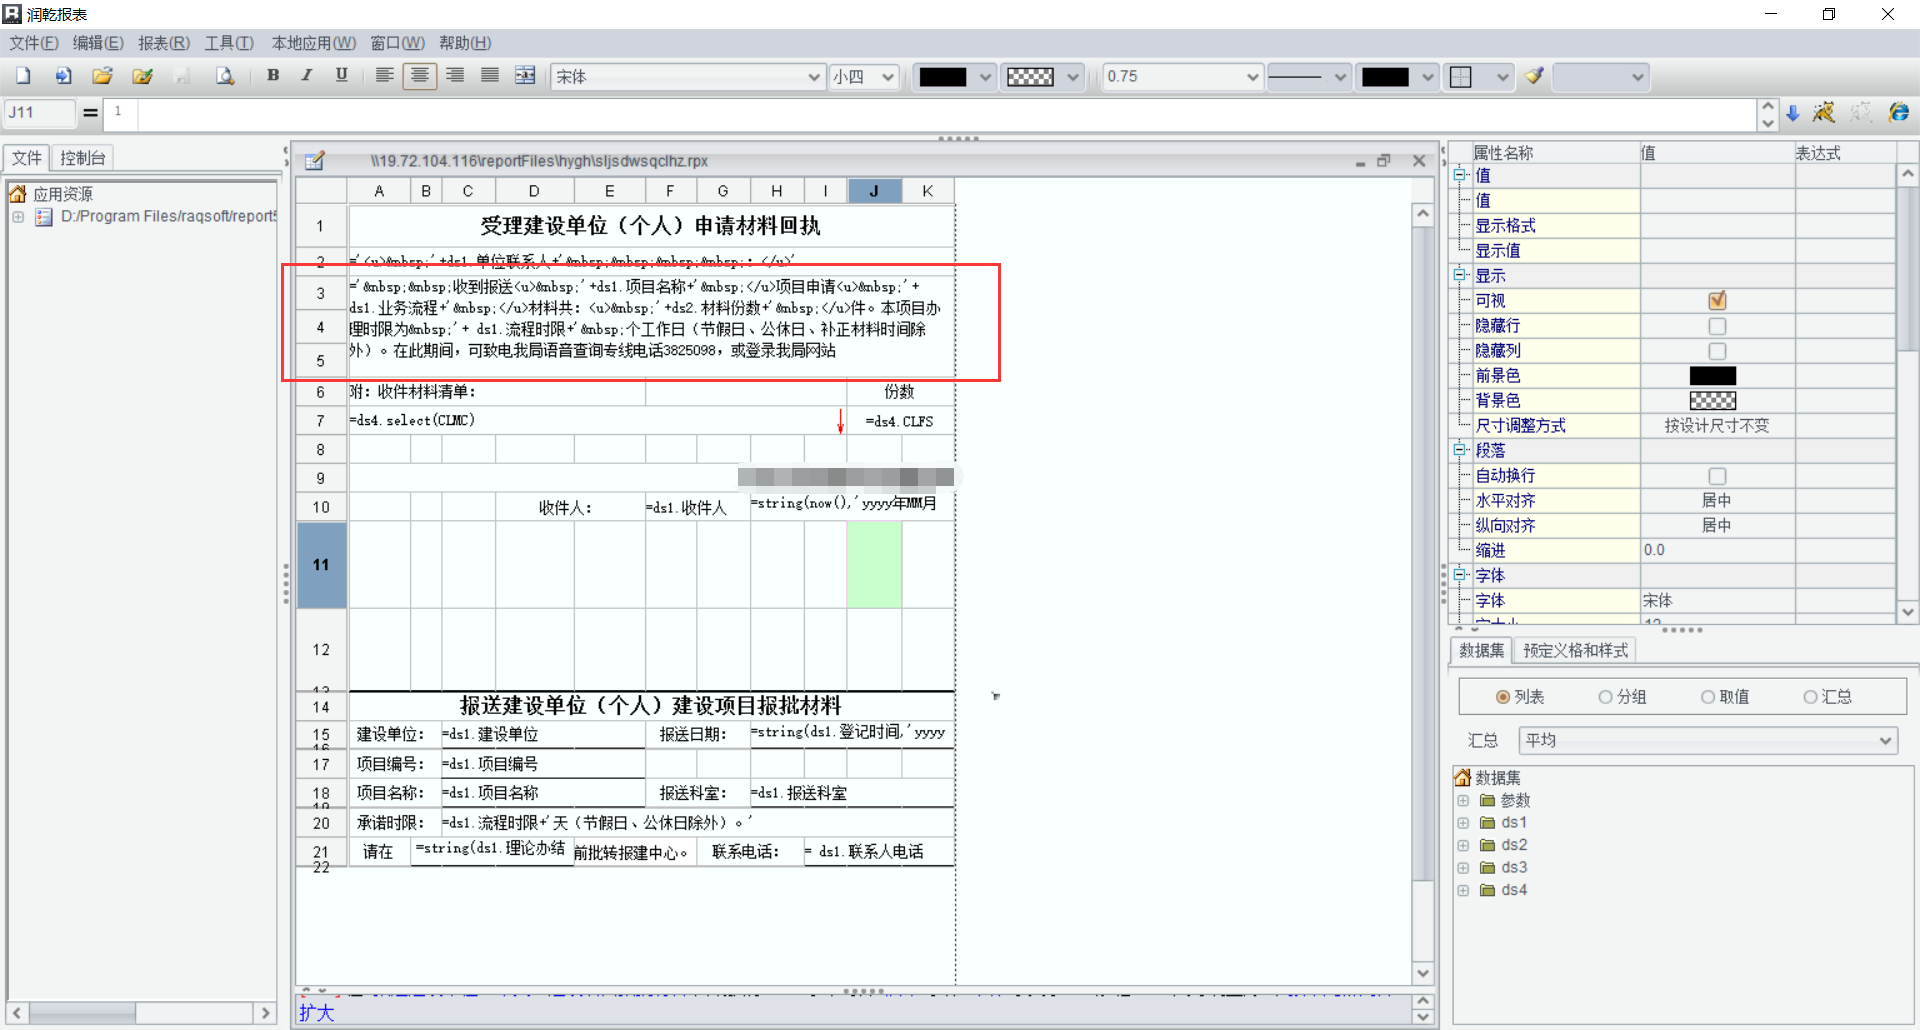
Task: Open print preview with the magnifier icon
Action: point(225,76)
